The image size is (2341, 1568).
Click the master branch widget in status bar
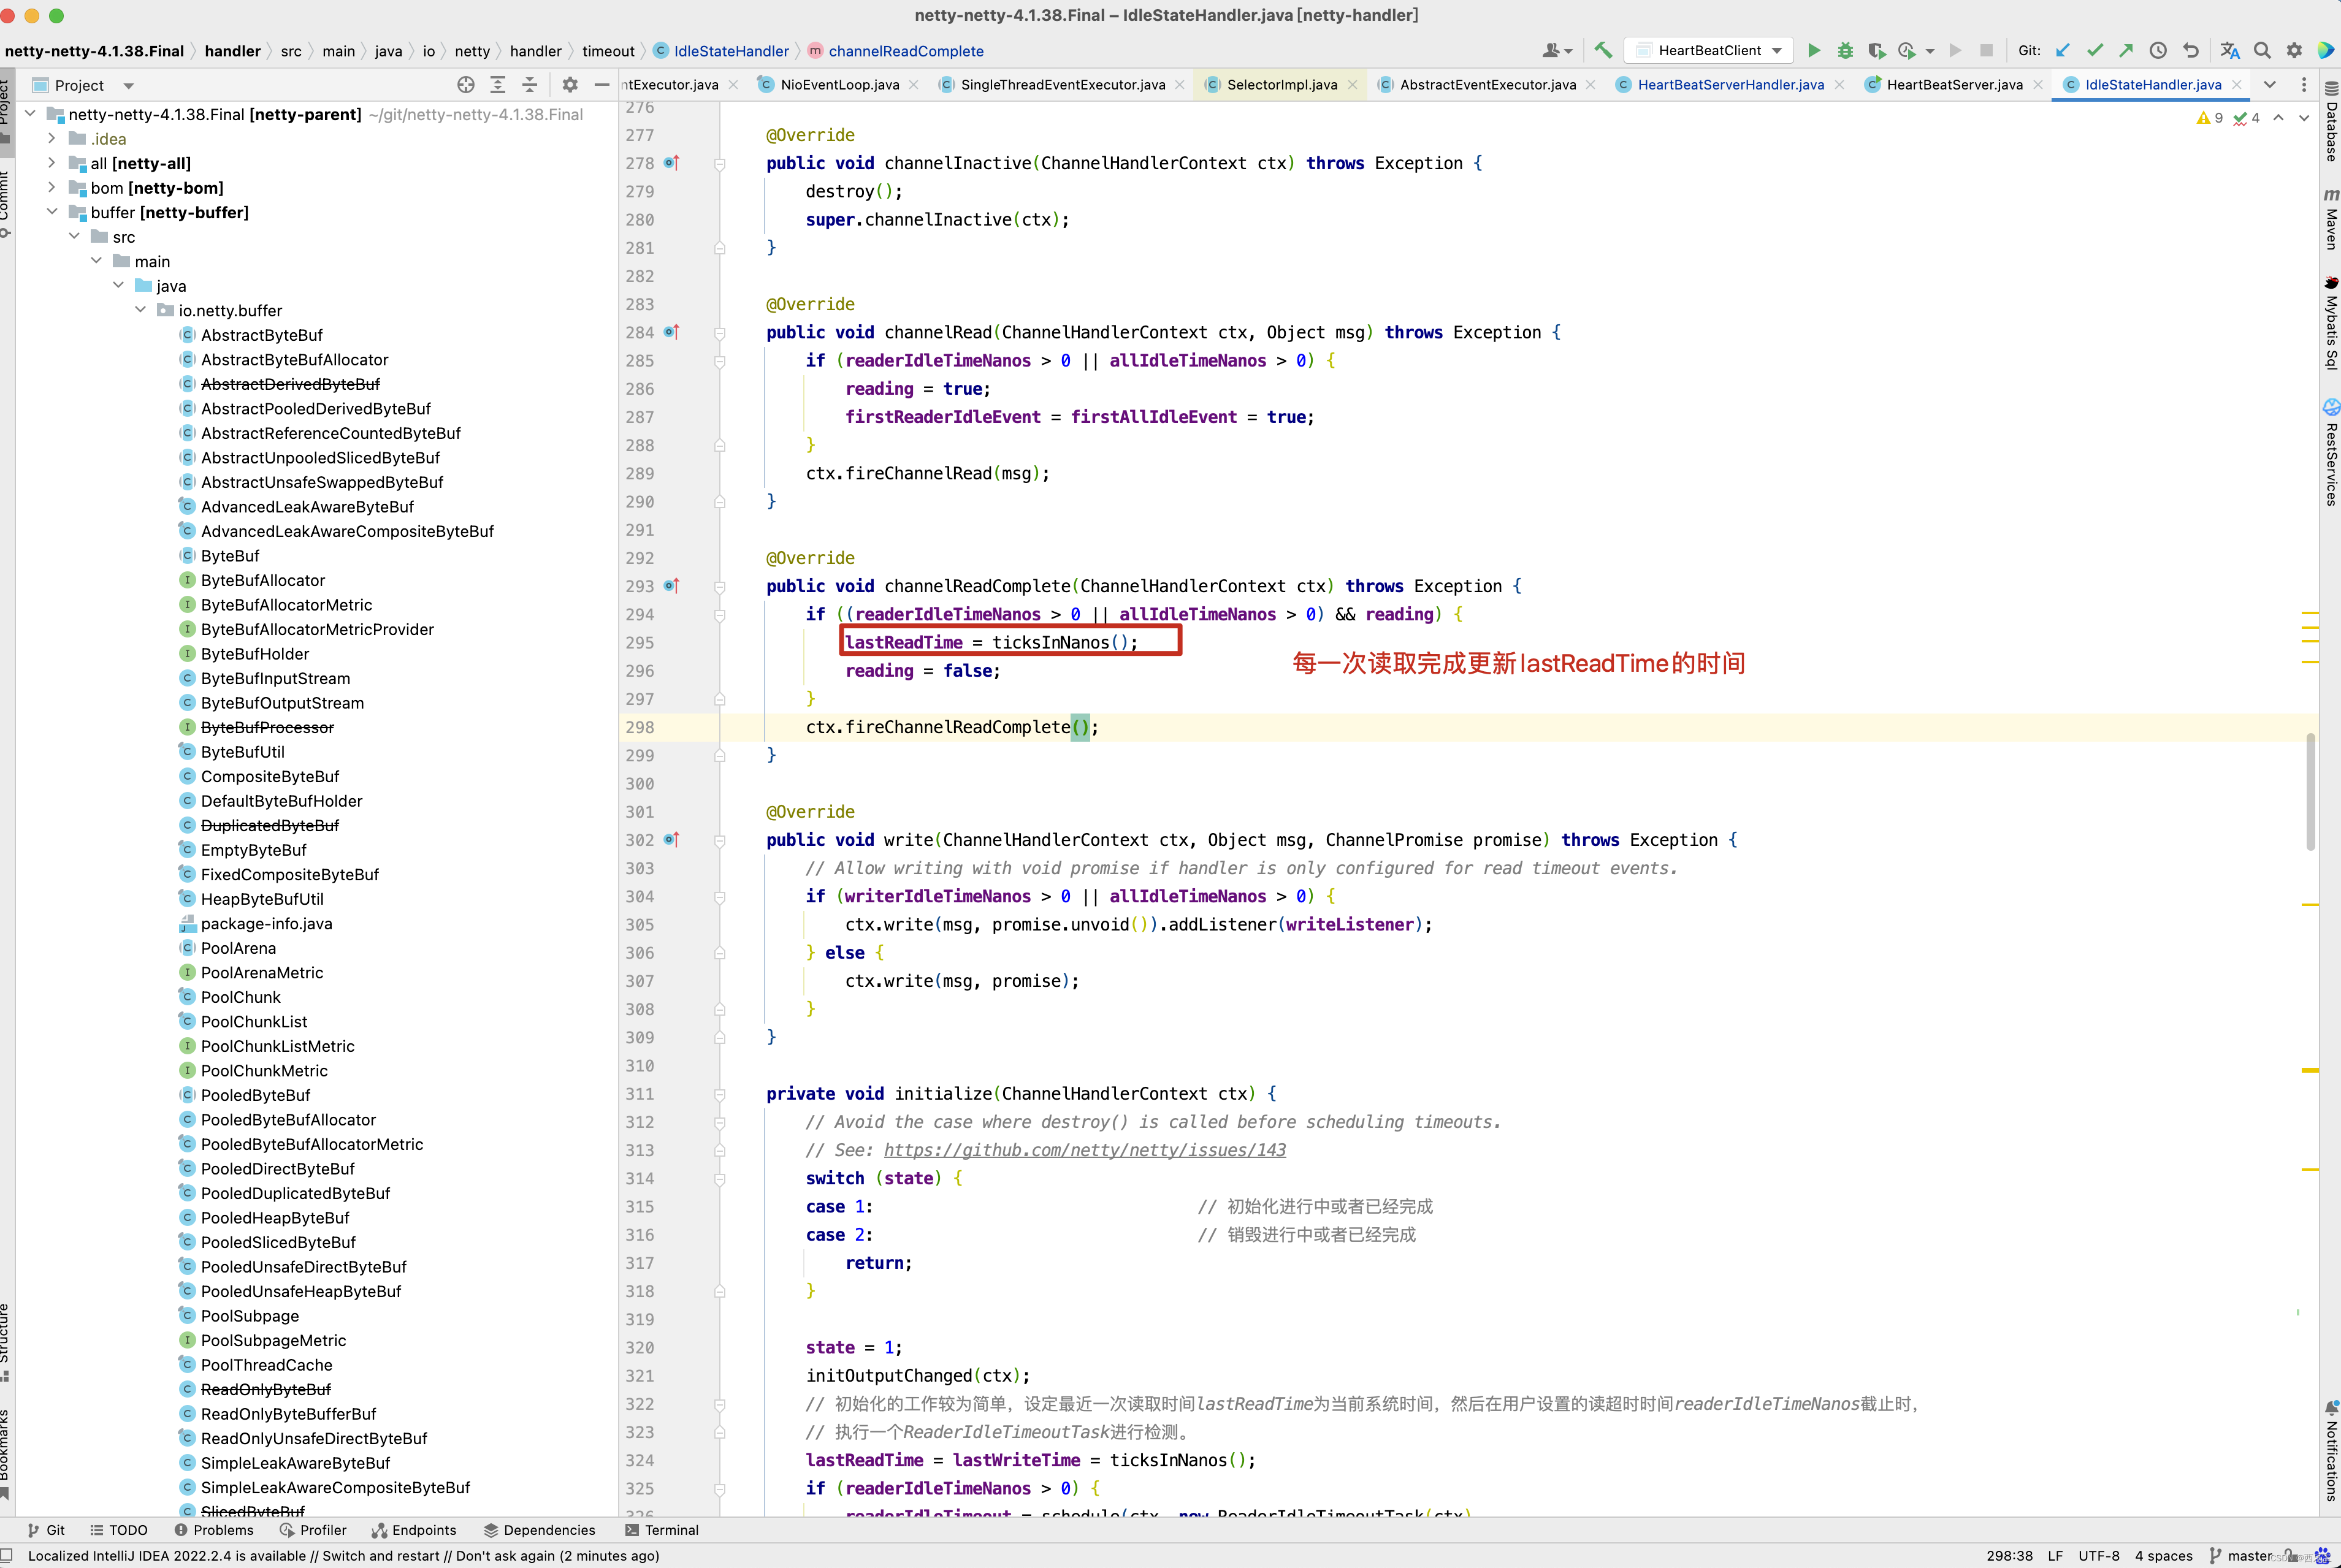tap(2247, 1556)
